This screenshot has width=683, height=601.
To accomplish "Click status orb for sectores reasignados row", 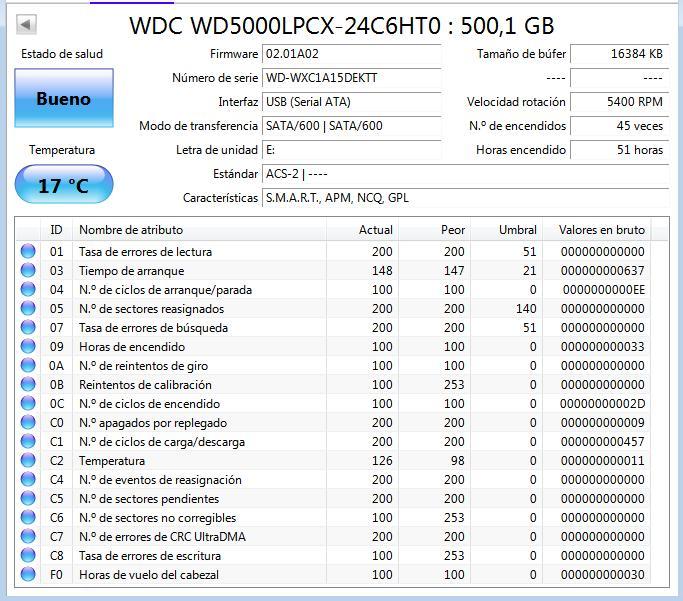I will (28, 308).
